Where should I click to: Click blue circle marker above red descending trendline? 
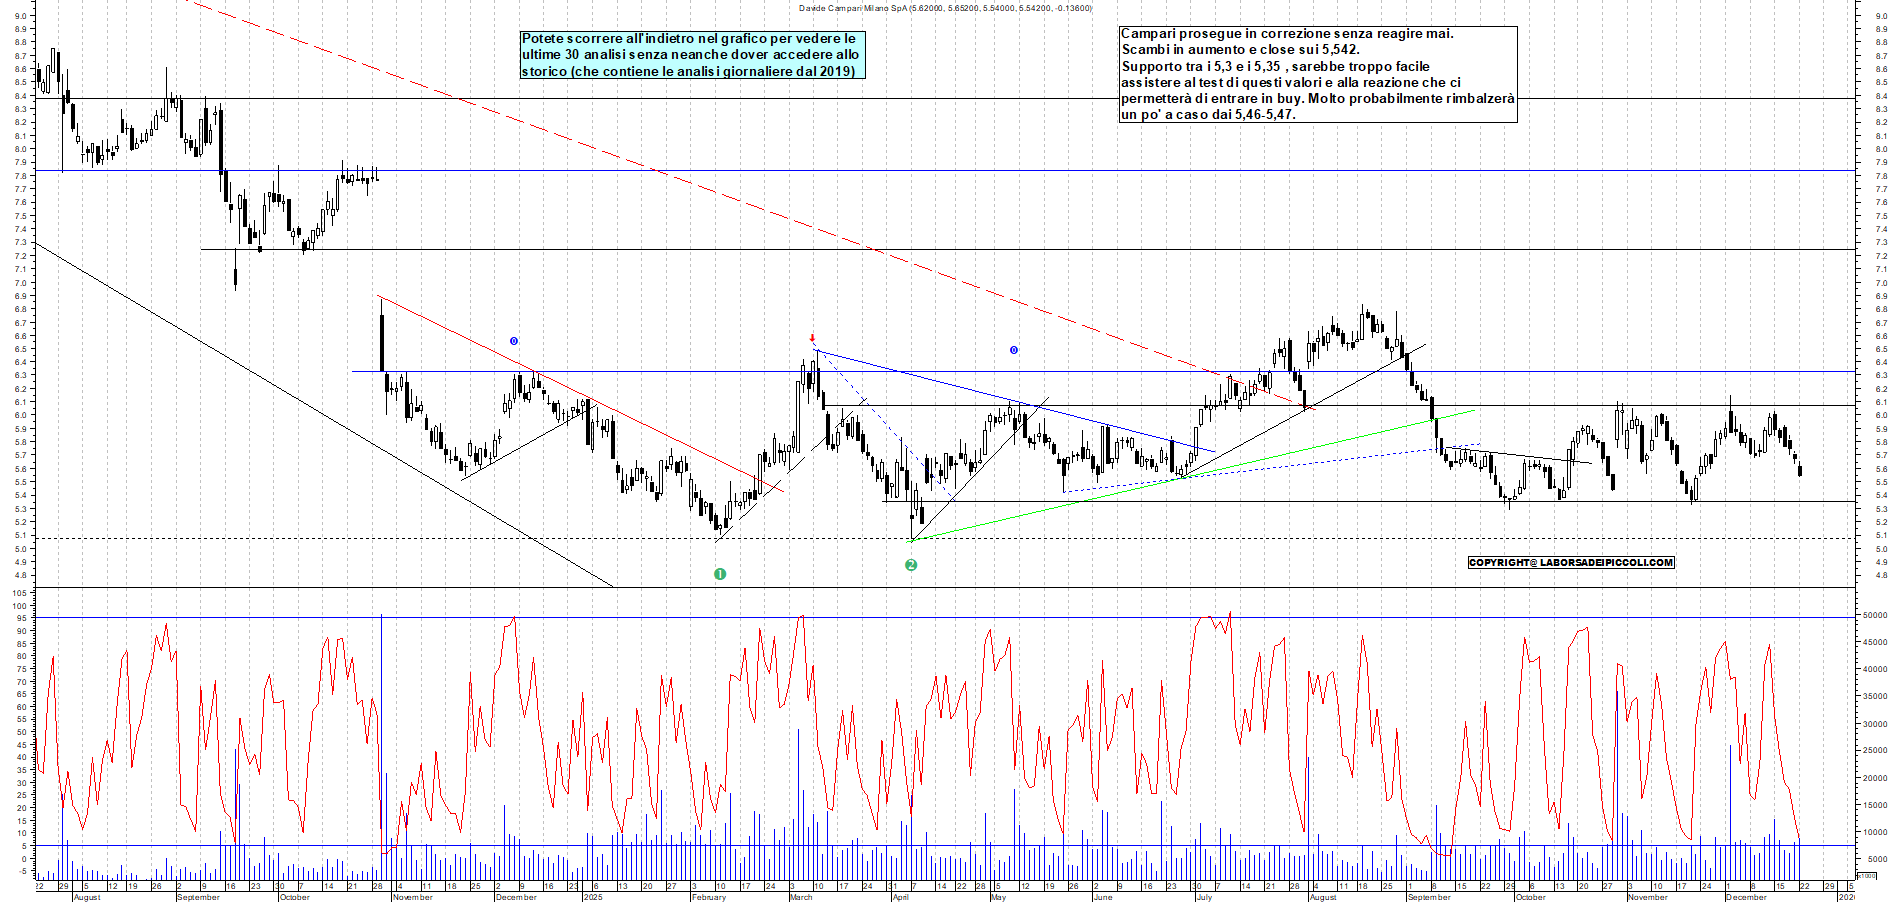514,341
